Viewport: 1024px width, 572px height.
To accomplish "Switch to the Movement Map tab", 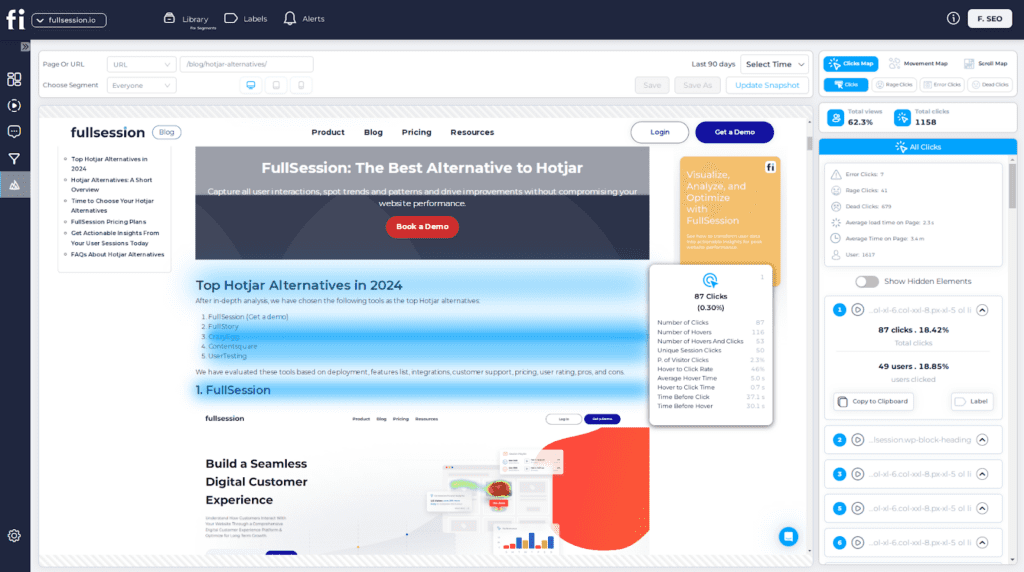I will point(918,64).
